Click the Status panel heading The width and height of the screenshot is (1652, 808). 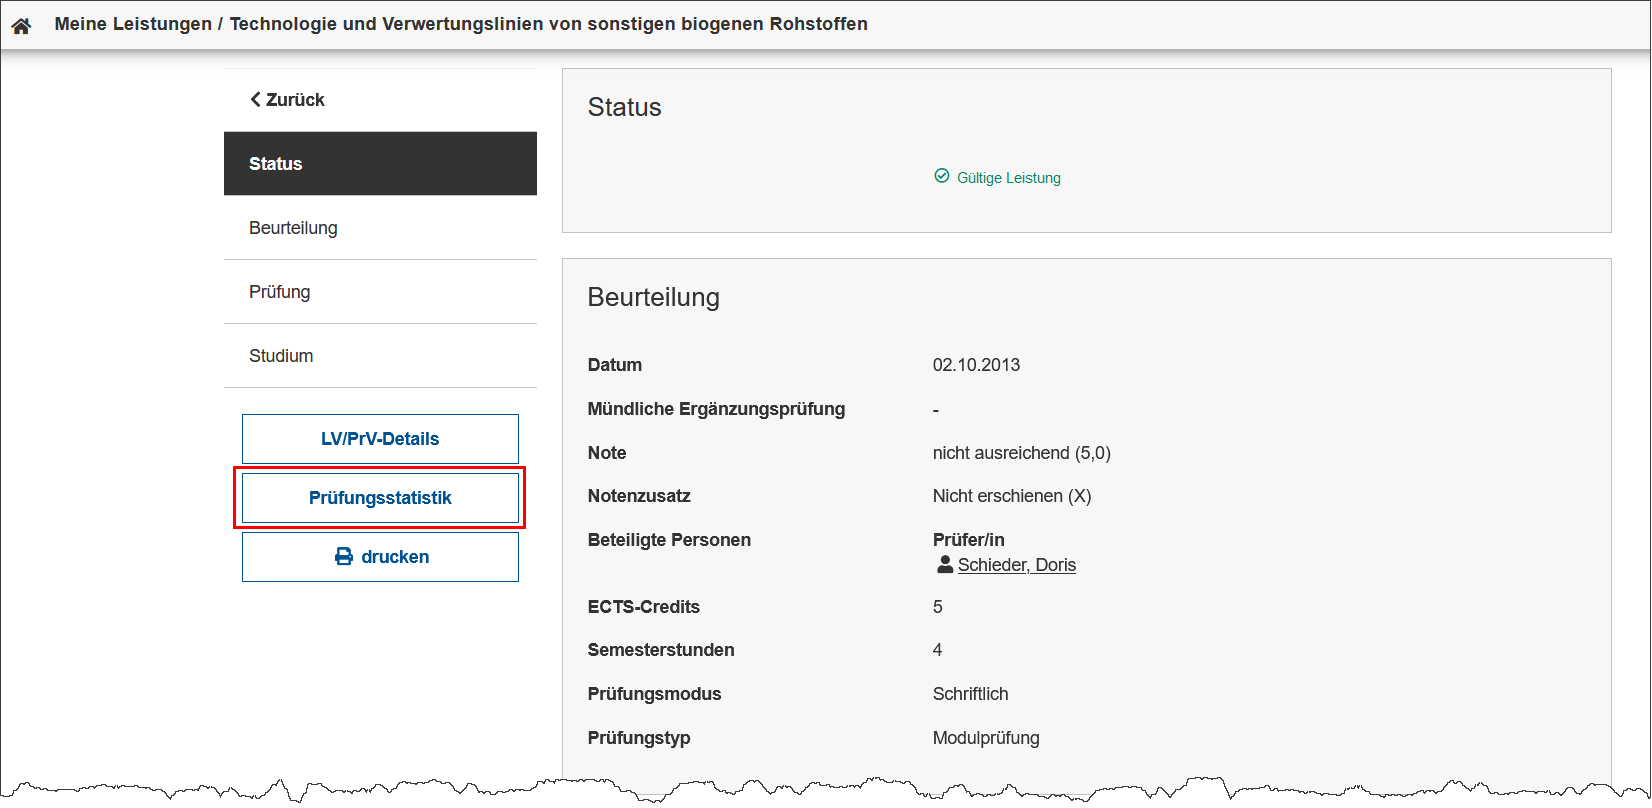coord(624,107)
